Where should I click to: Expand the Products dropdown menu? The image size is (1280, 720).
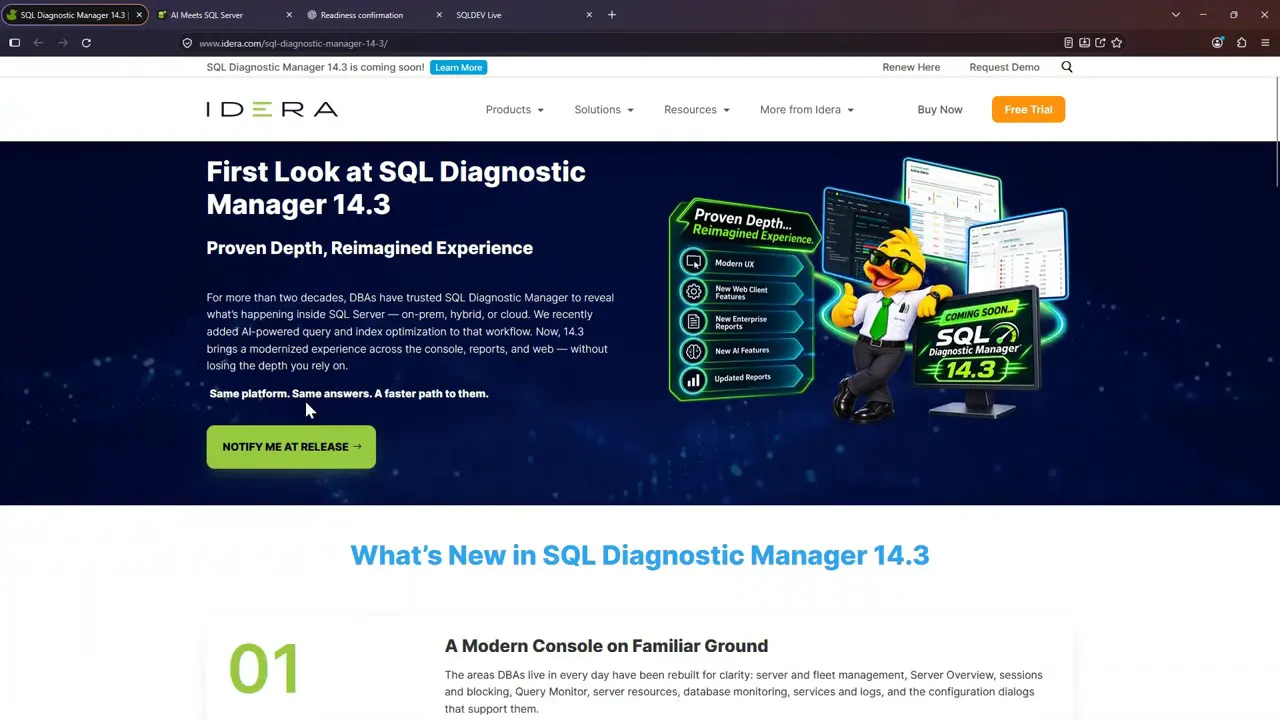[x=515, y=110]
